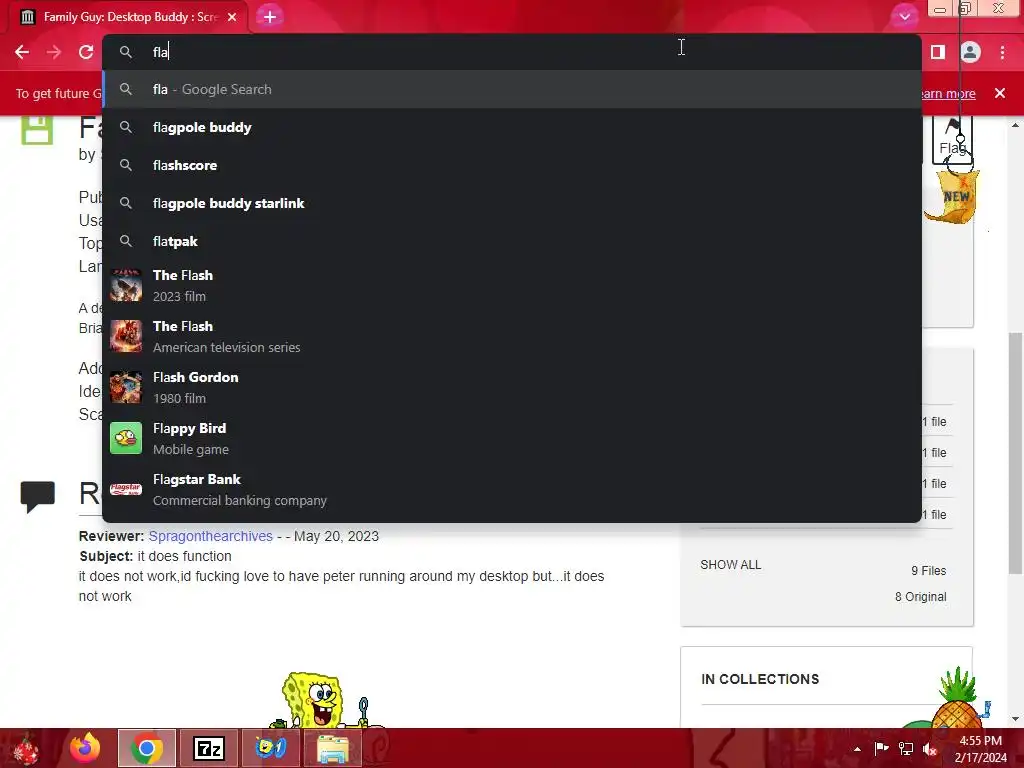Follow the Learn more link
The width and height of the screenshot is (1024, 768).
[948, 93]
